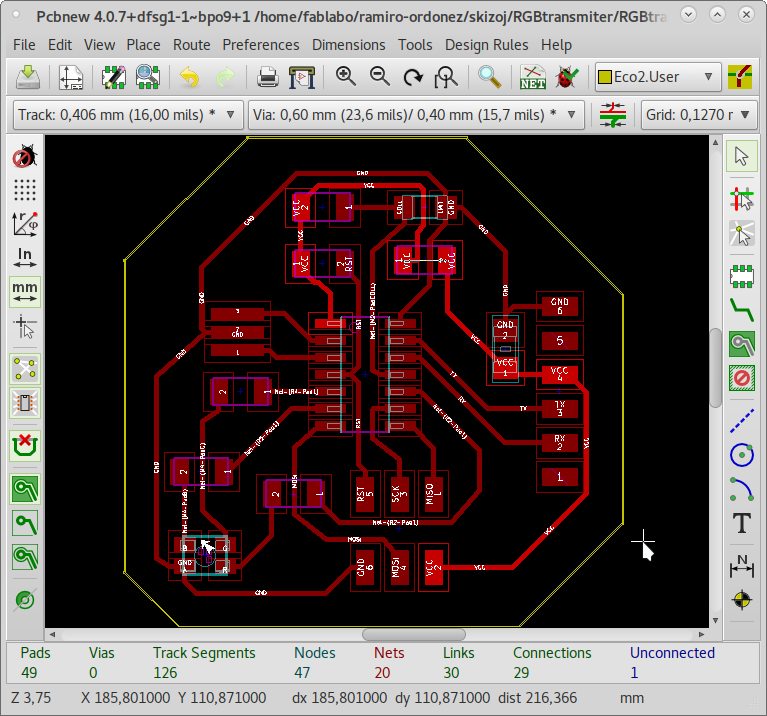Select the Add circle tool
Viewport: 767px width, 716px height.
[x=742, y=455]
